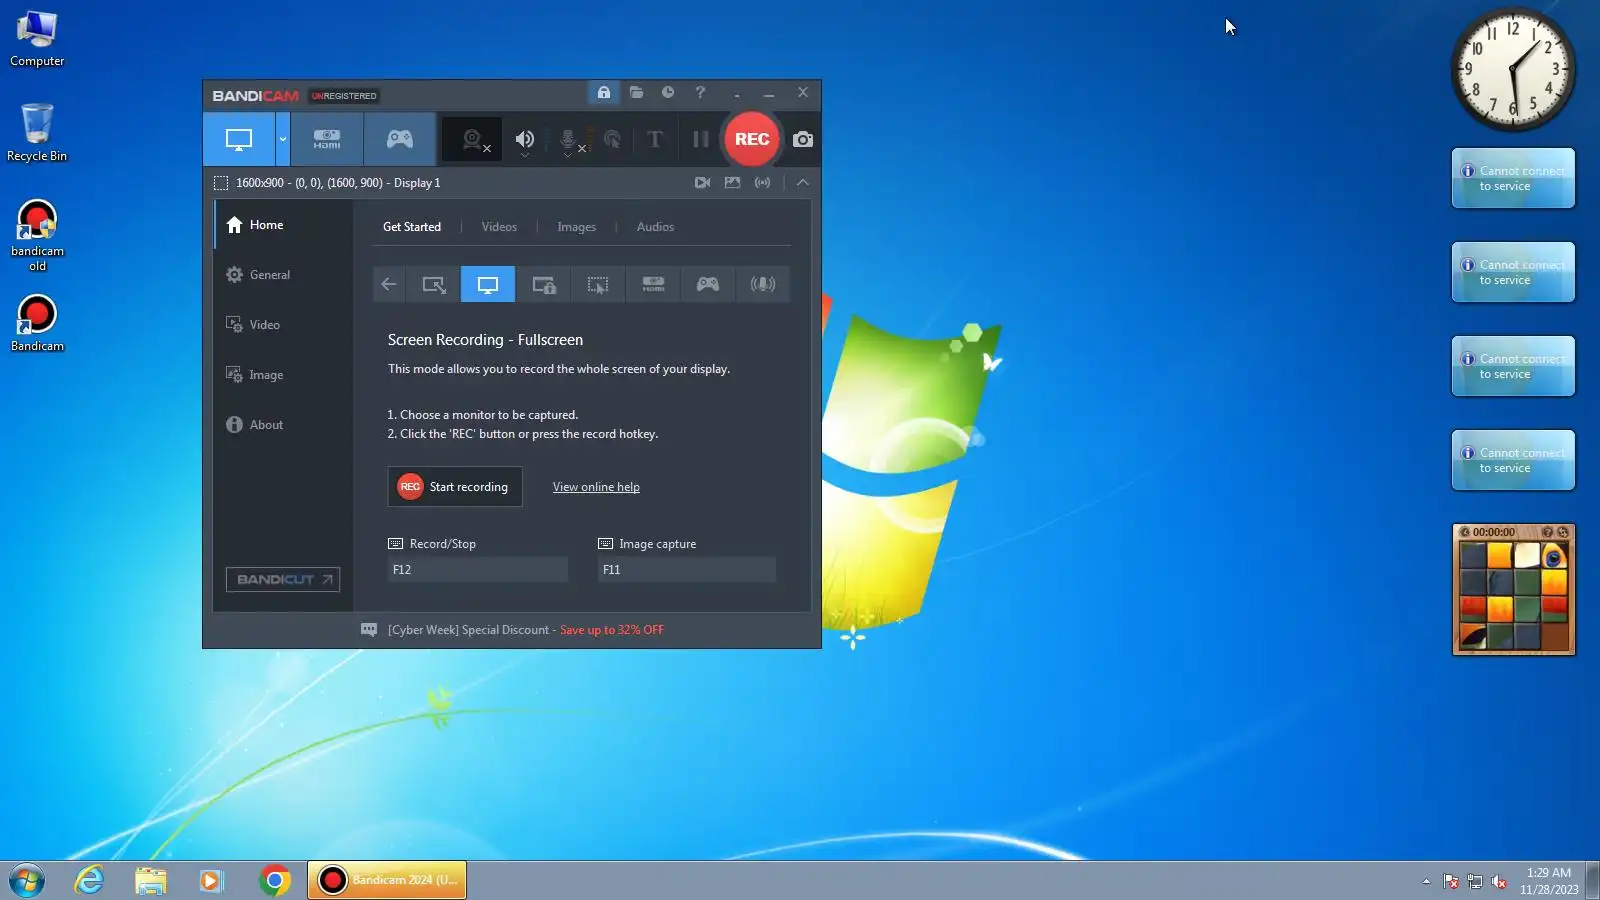Screen dimensions: 1600x900
Task: Select game recording mode in mode strip
Action: [x=708, y=284]
